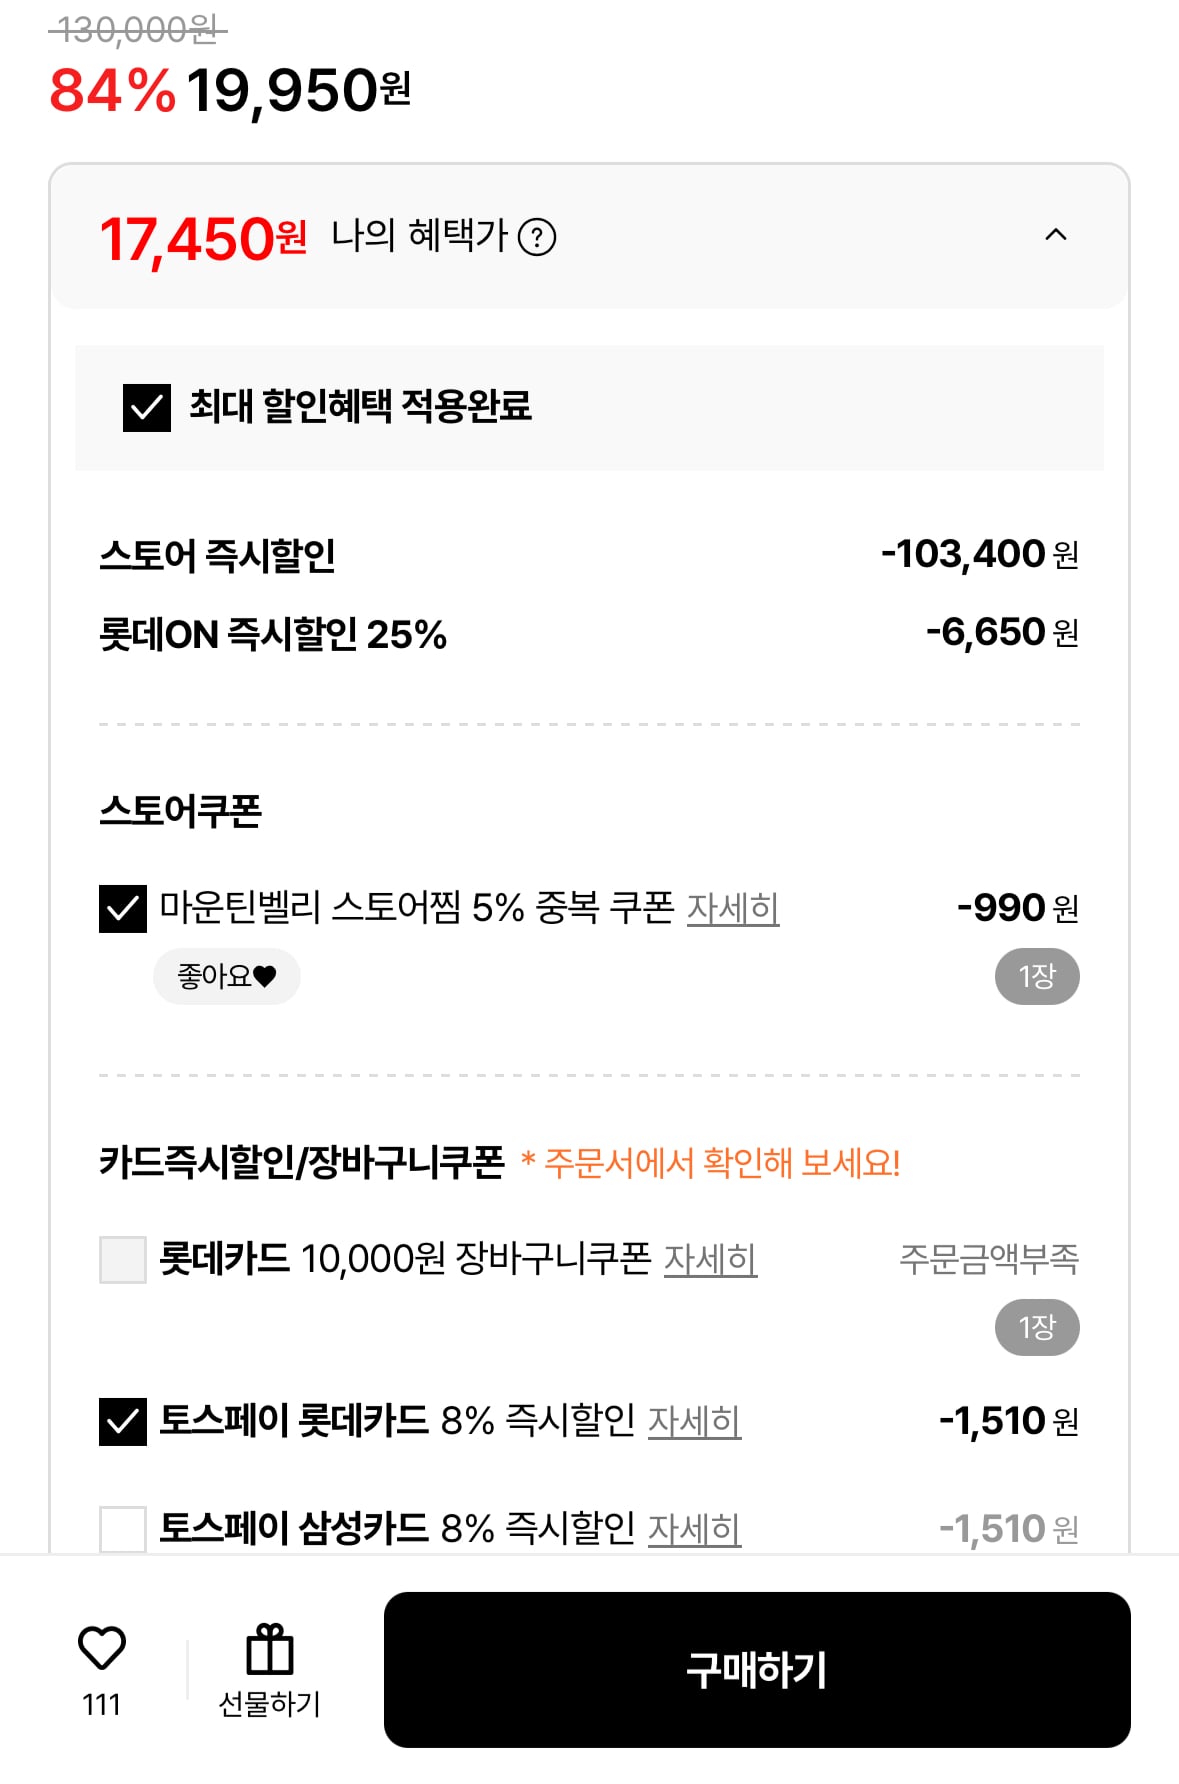Disable the 토스페이 롯데카드 8% discount
The width and height of the screenshot is (1179, 1784).
(x=121, y=1420)
